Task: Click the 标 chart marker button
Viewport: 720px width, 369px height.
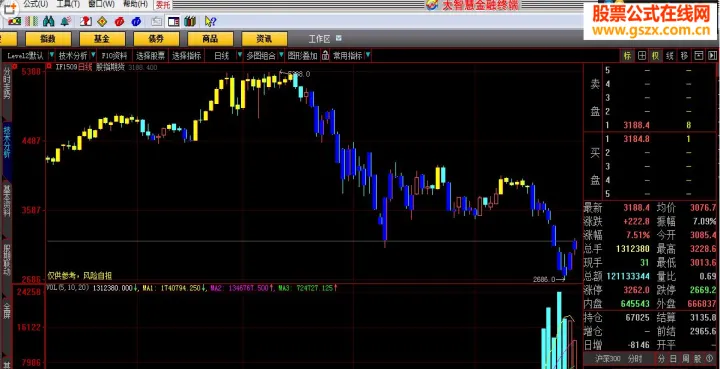Action: tap(628, 56)
